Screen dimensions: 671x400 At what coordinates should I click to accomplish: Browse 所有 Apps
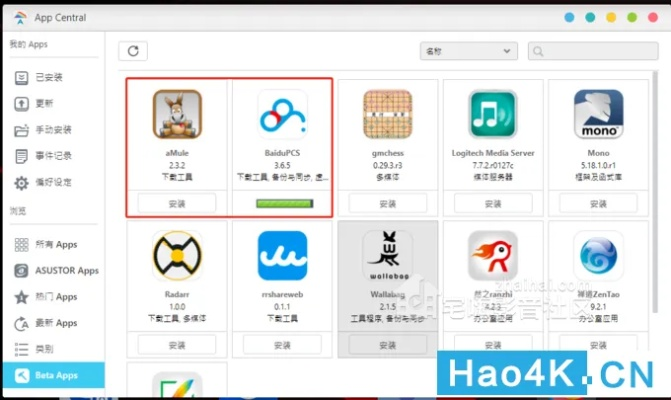click(x=54, y=244)
